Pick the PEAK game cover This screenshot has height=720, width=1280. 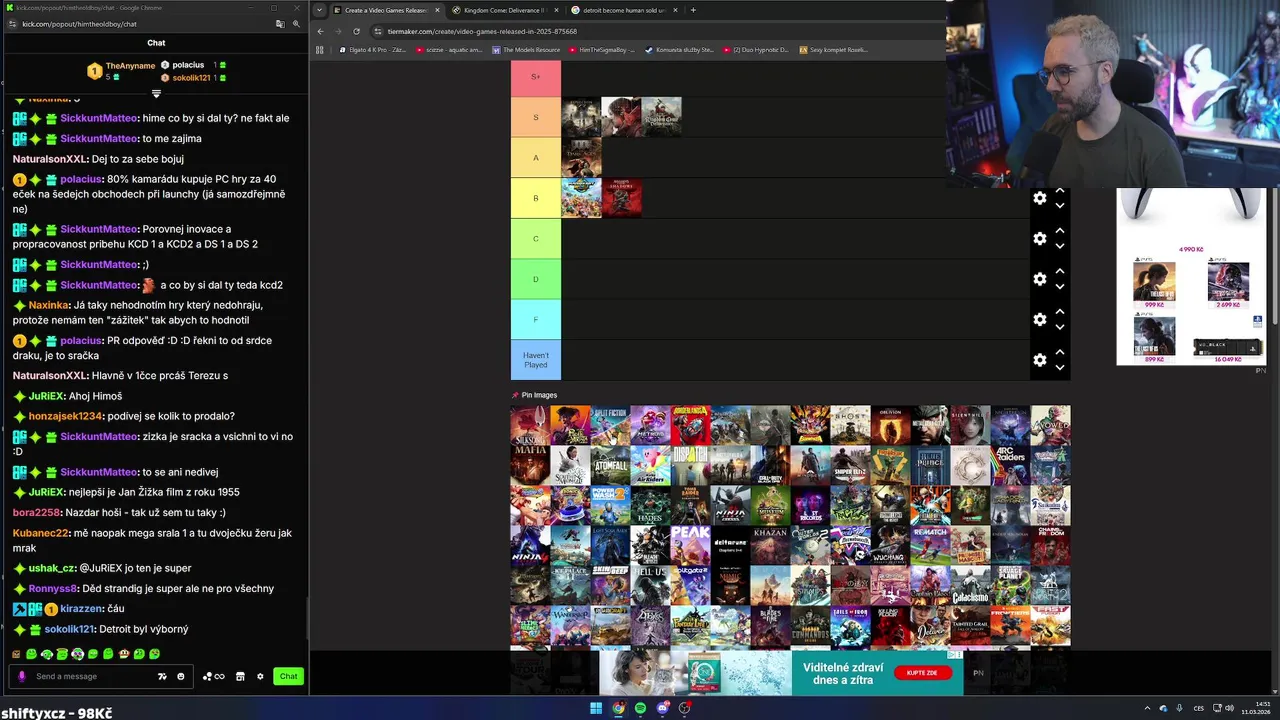690,546
